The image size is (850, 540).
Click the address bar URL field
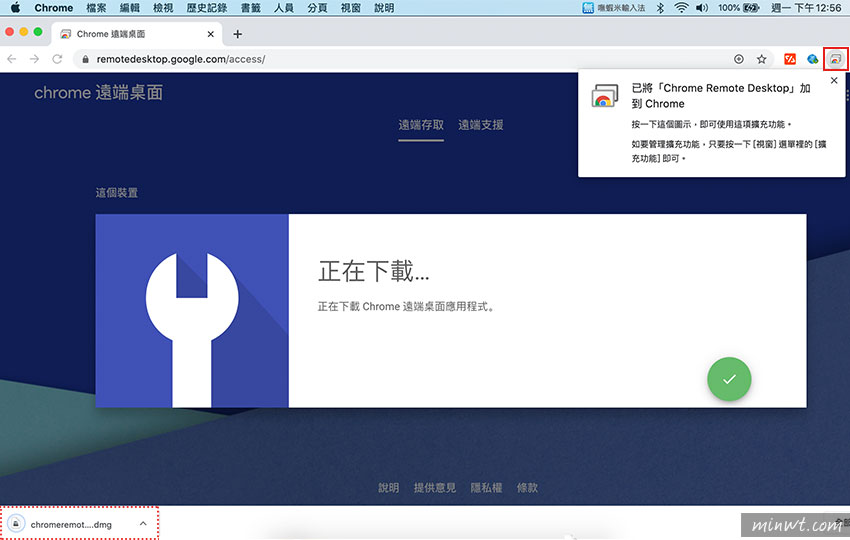pyautogui.click(x=423, y=59)
